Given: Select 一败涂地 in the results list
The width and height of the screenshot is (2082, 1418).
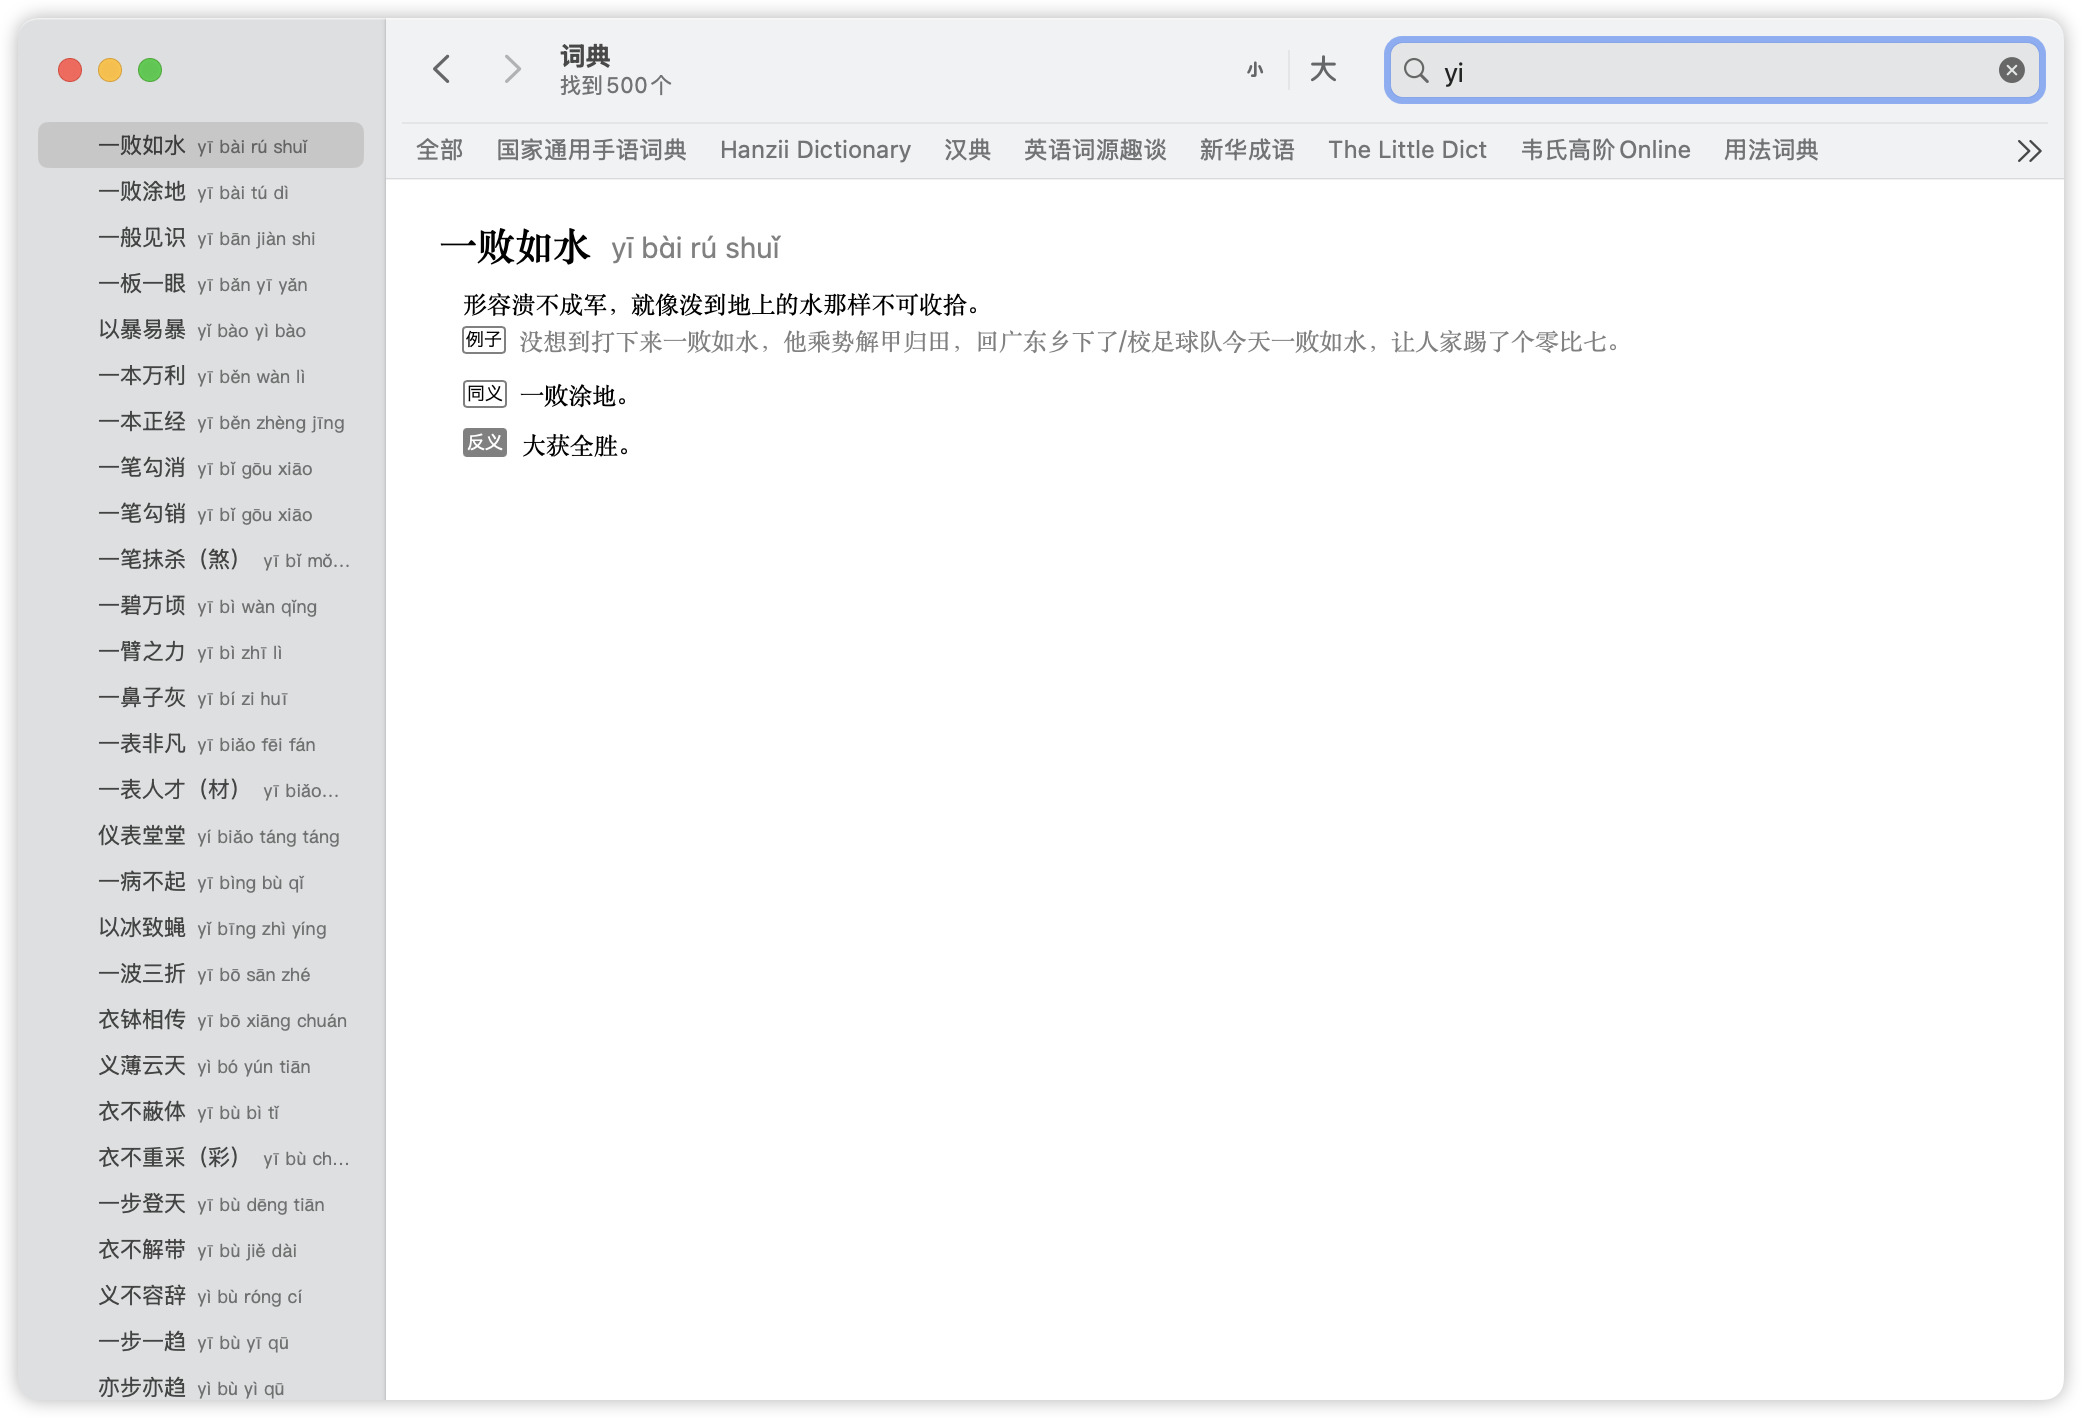Looking at the screenshot, I should click(x=201, y=192).
